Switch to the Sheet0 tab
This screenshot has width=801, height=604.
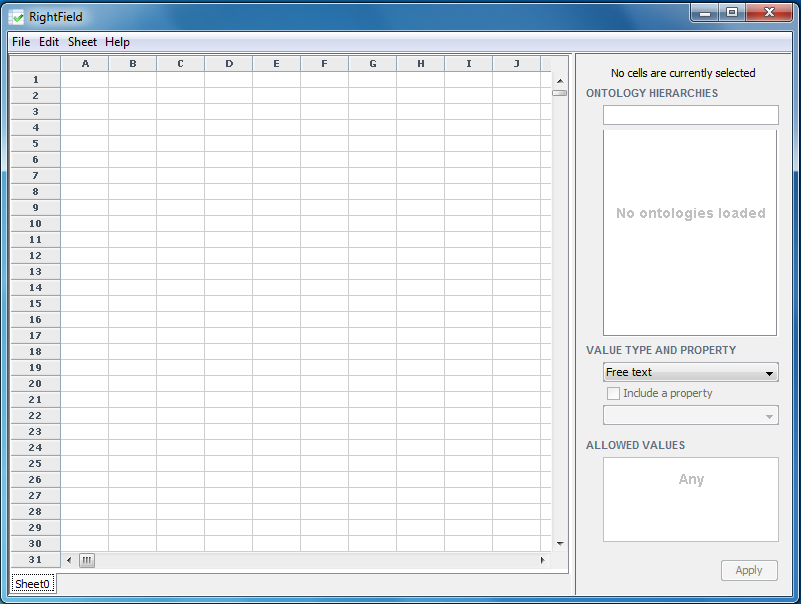pos(32,584)
